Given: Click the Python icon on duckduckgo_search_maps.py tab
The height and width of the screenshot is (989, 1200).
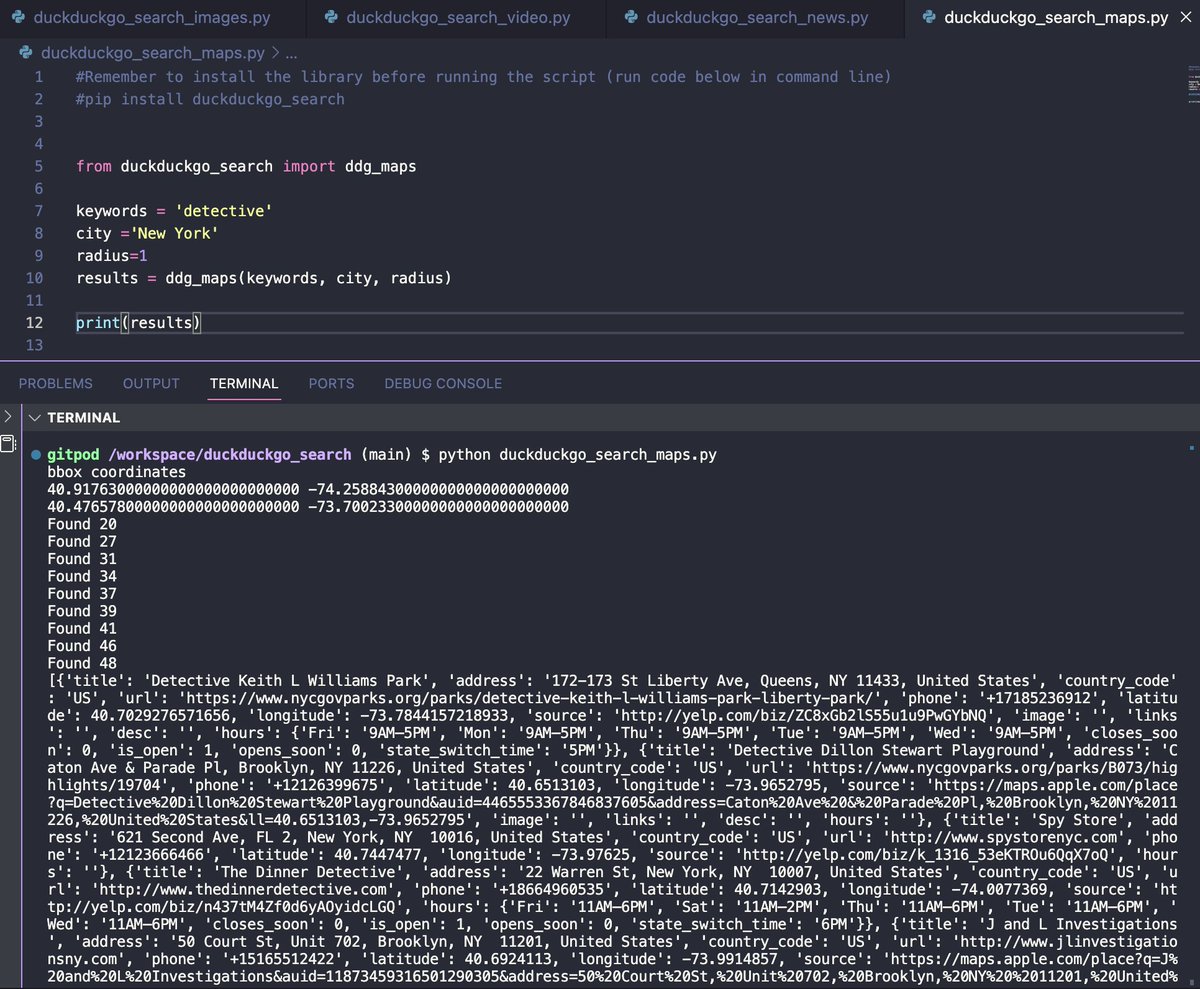Looking at the screenshot, I should 927,18.
